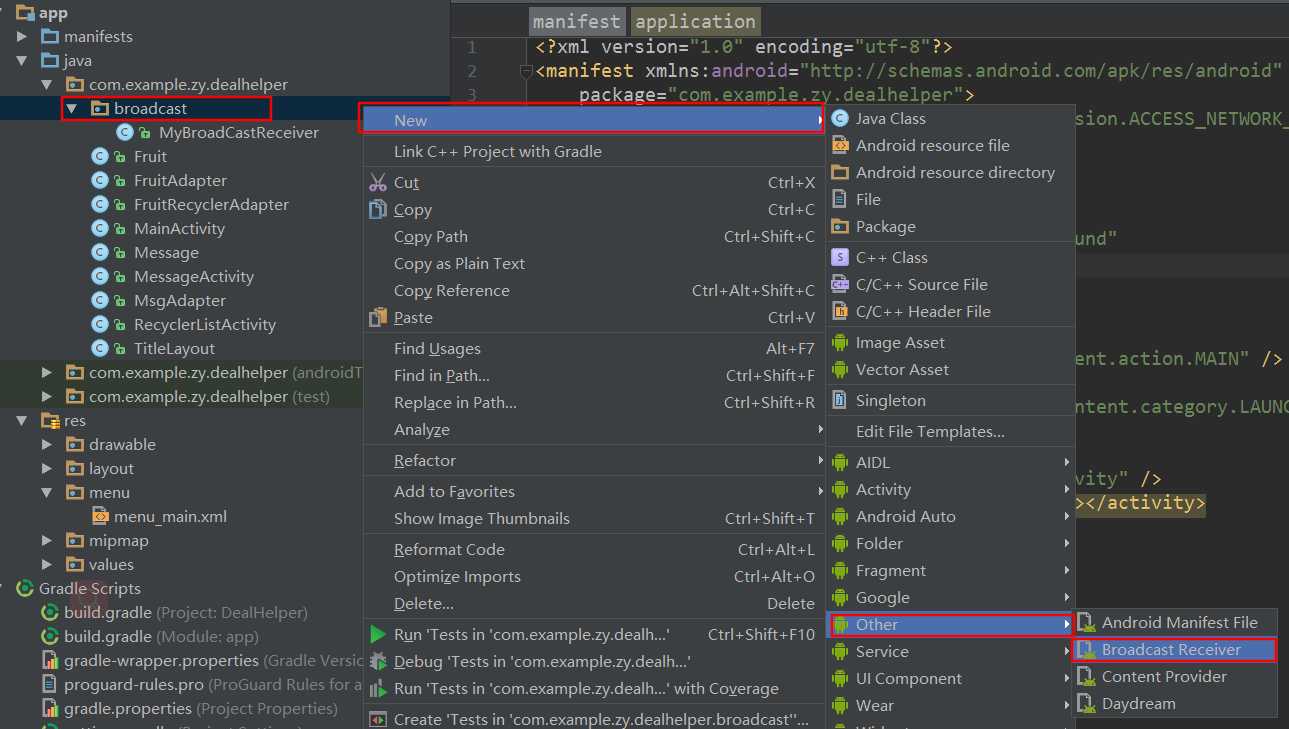
Task: Click the Vector Asset android icon
Action: click(x=840, y=369)
